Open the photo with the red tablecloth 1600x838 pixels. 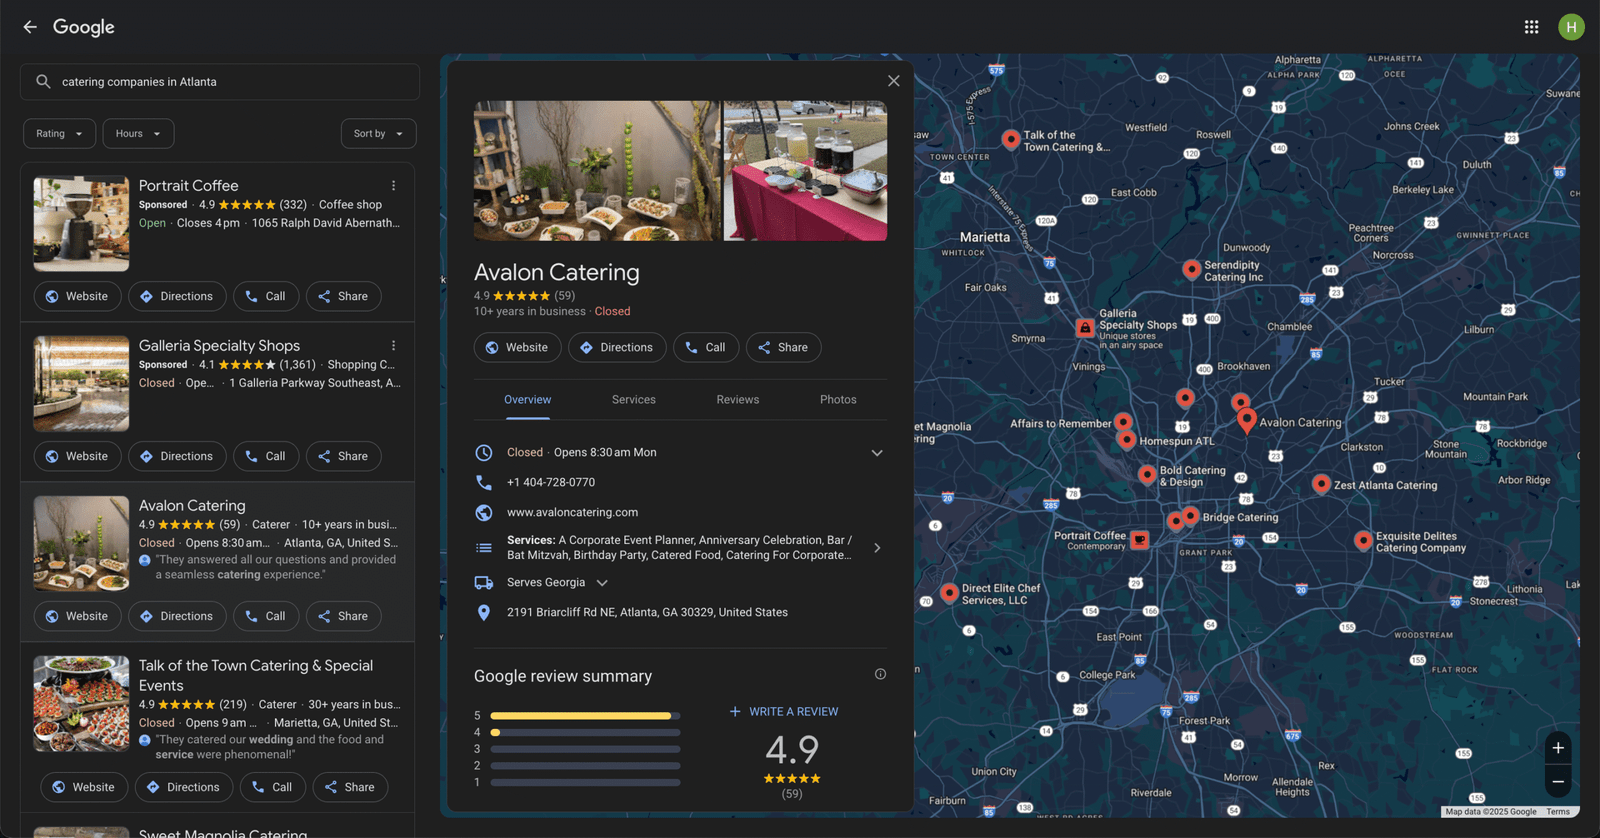805,171
